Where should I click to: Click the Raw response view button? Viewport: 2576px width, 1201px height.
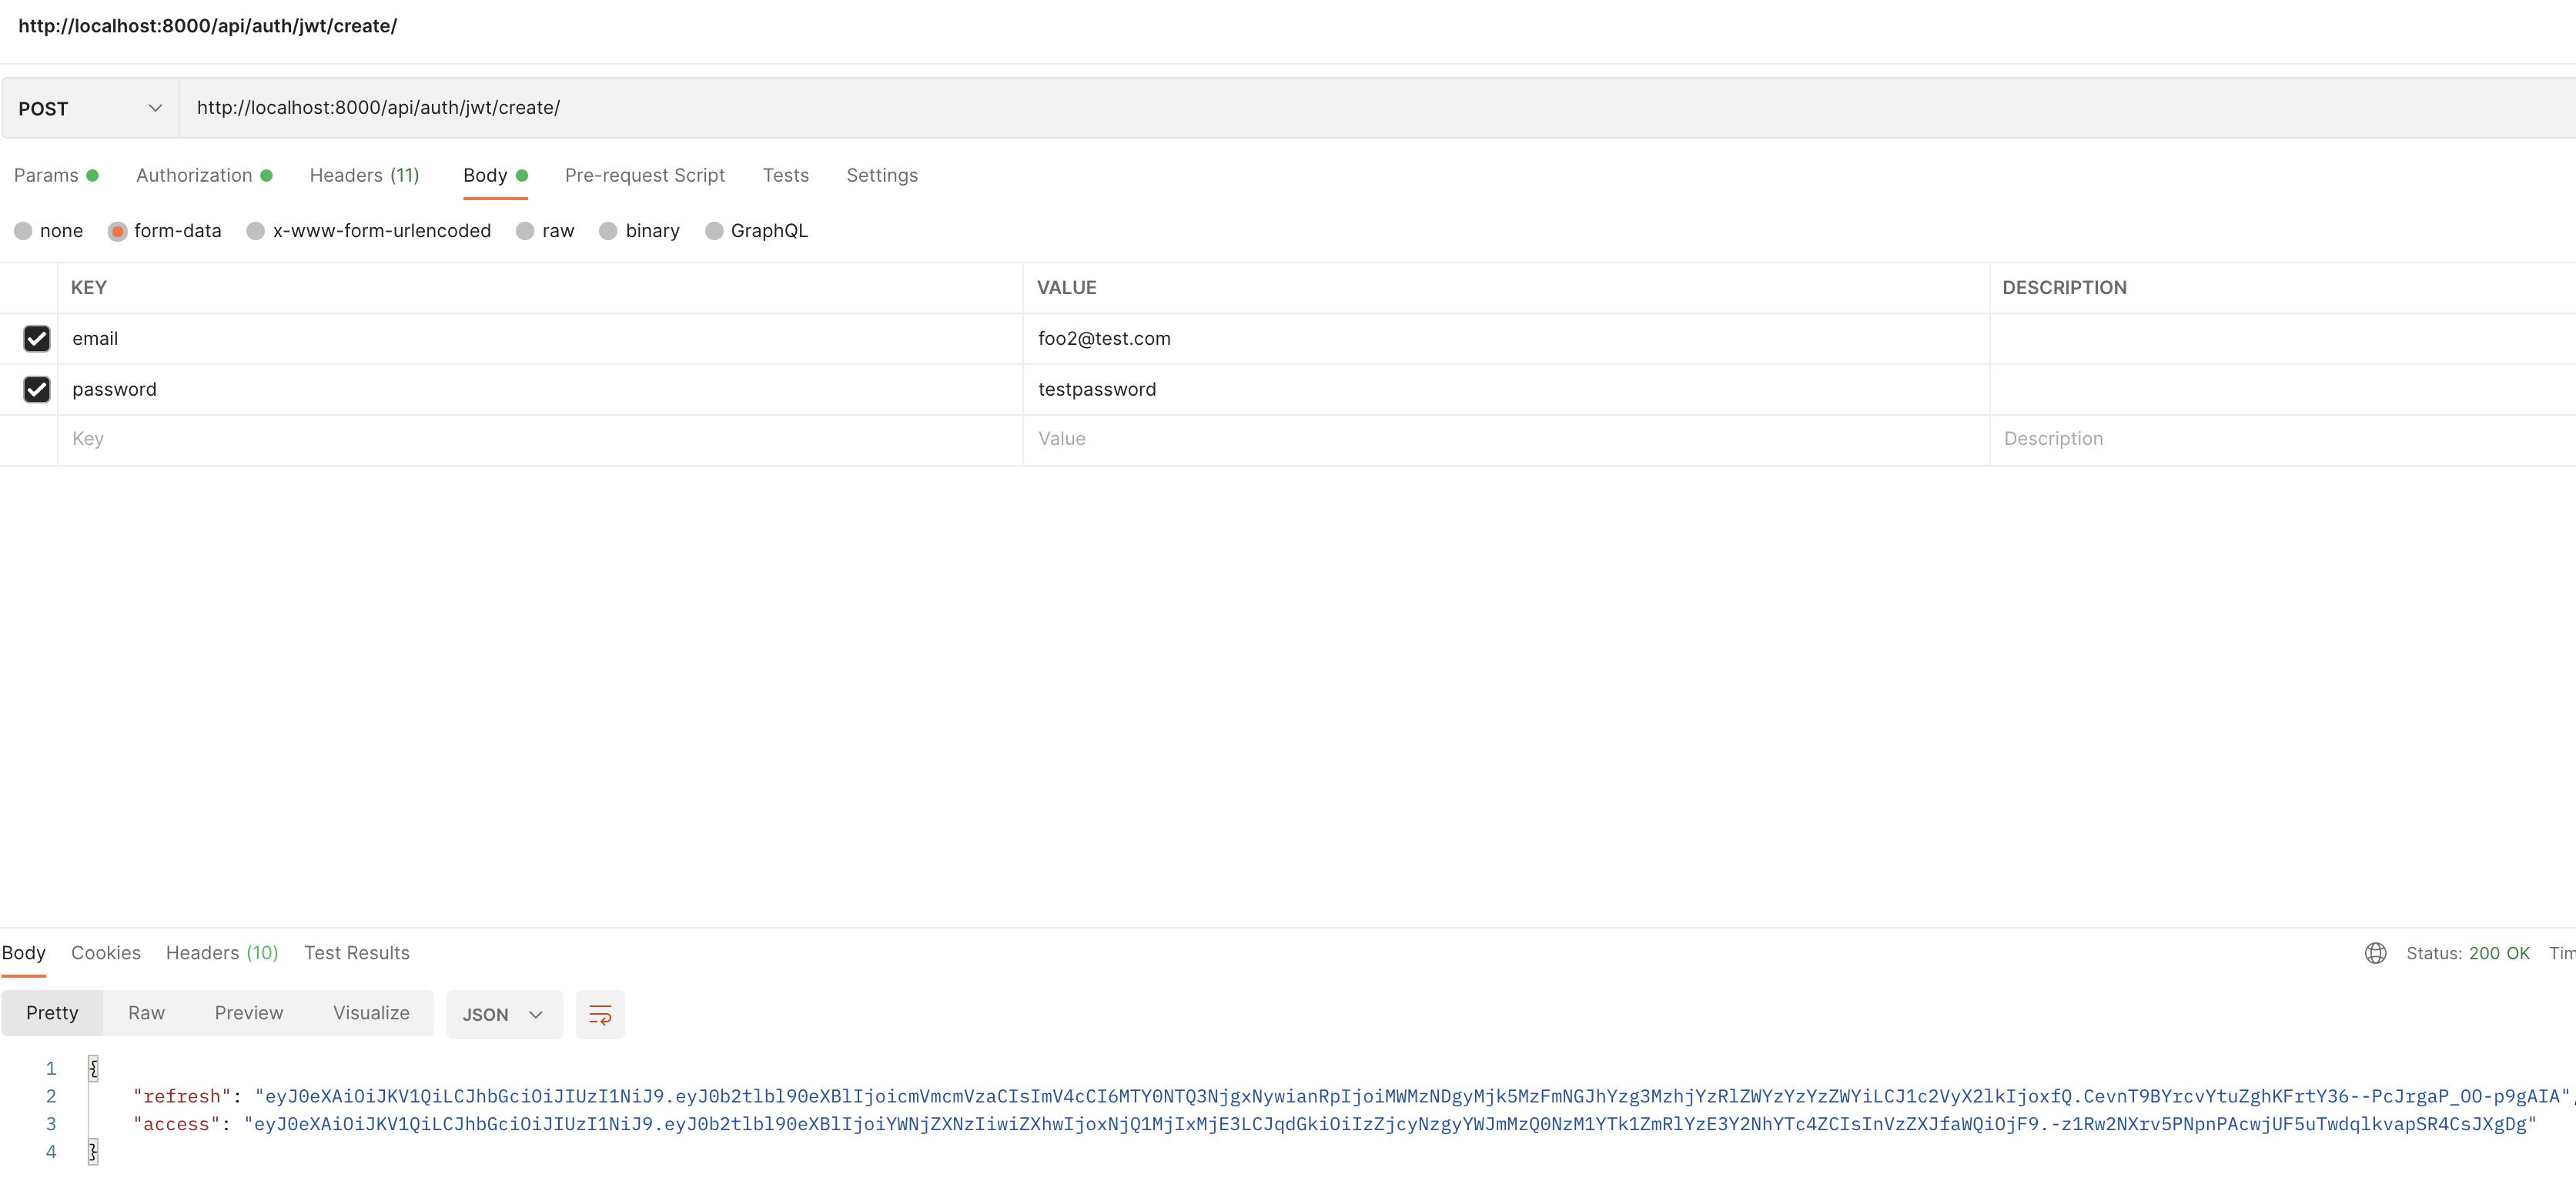pos(148,1012)
